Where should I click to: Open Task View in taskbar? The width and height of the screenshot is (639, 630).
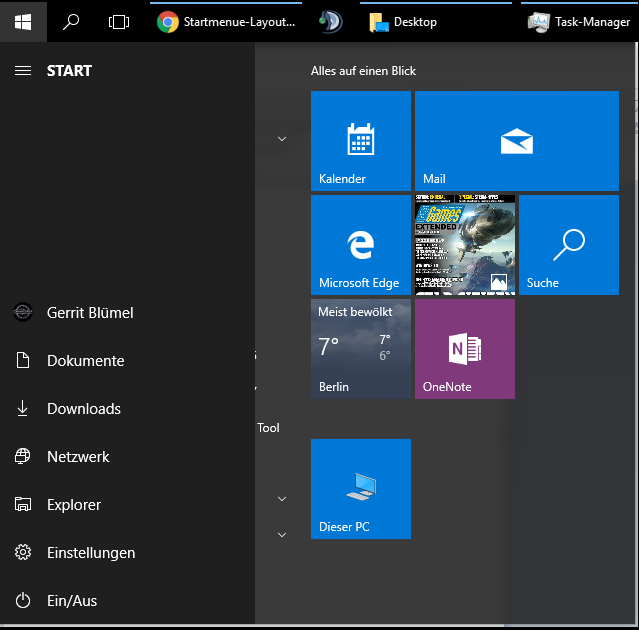click(119, 22)
